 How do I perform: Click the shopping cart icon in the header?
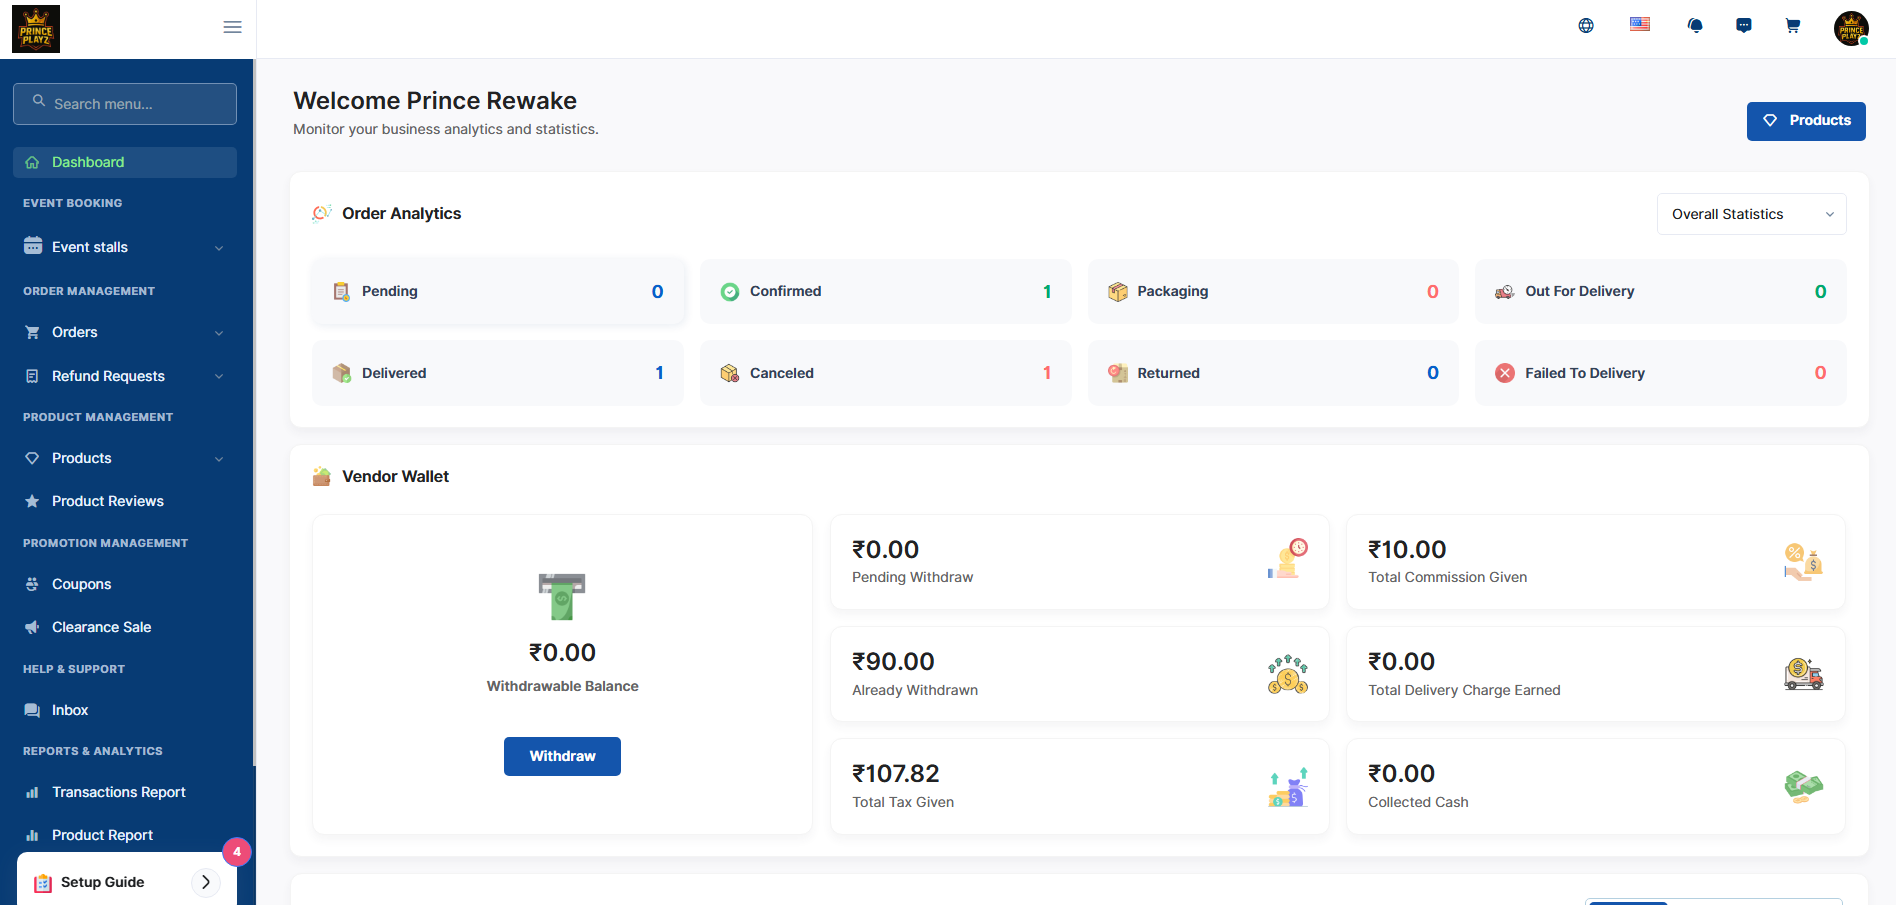pyautogui.click(x=1793, y=26)
